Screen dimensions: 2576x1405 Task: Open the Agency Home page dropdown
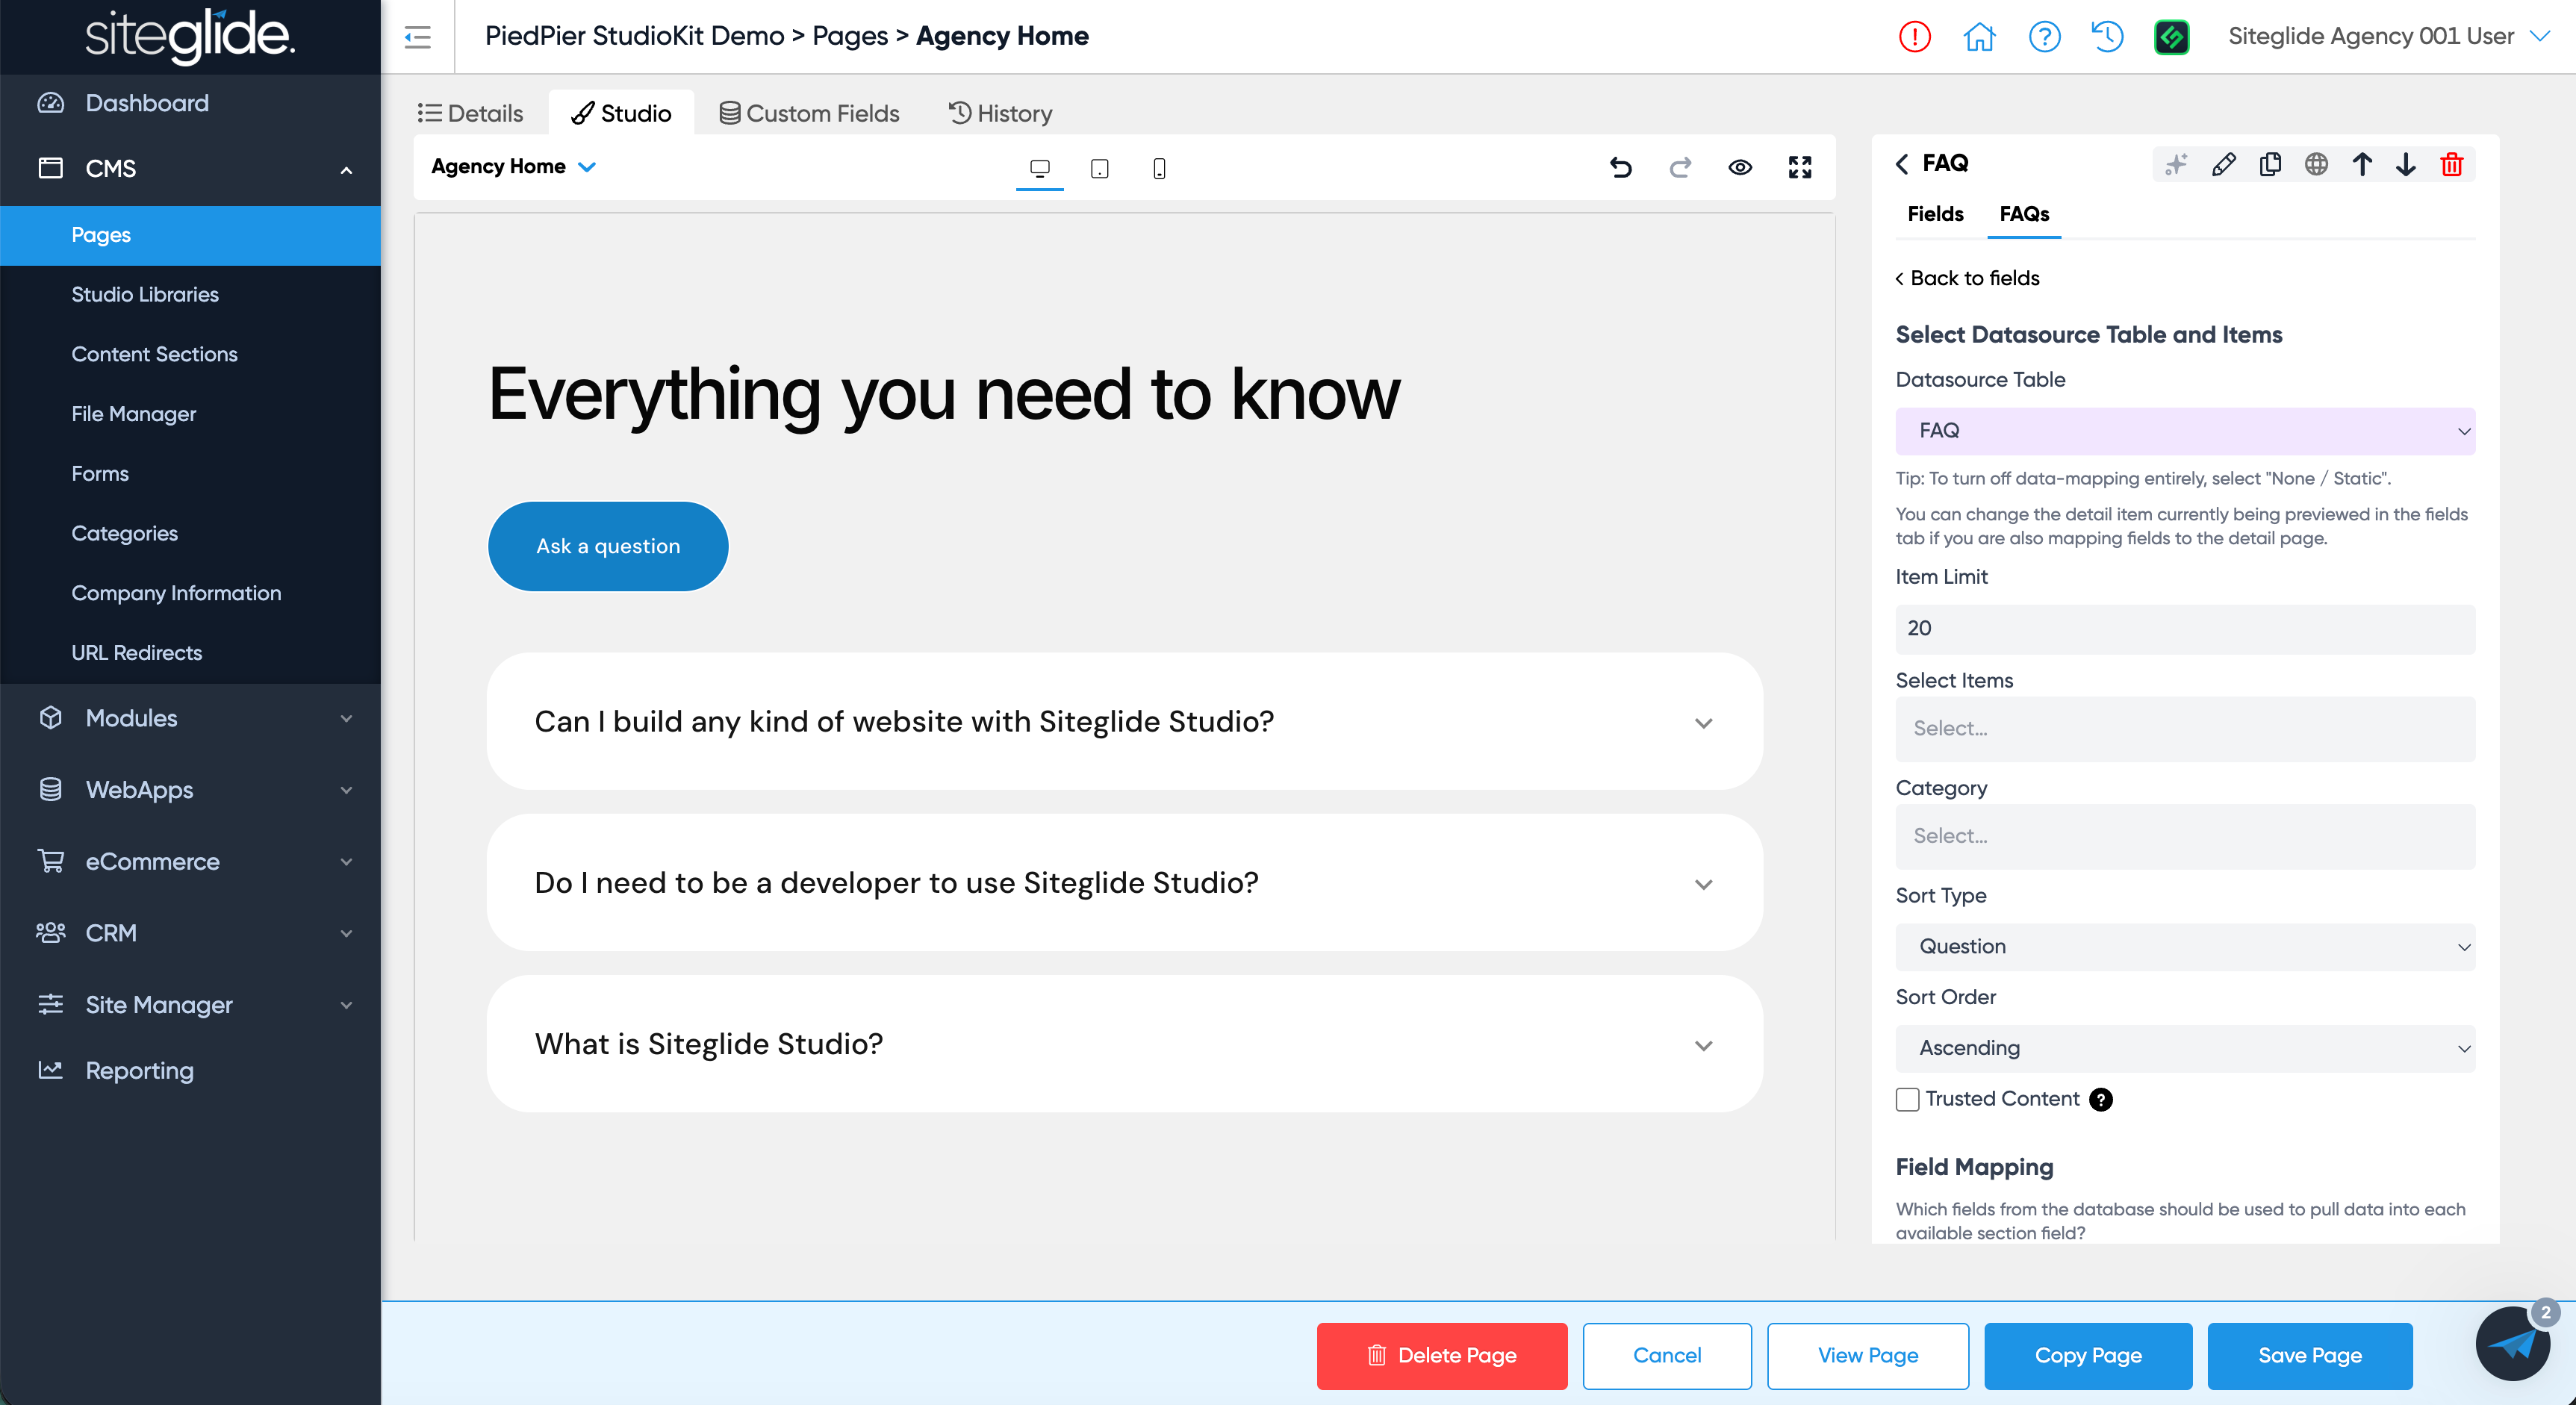[x=514, y=166]
